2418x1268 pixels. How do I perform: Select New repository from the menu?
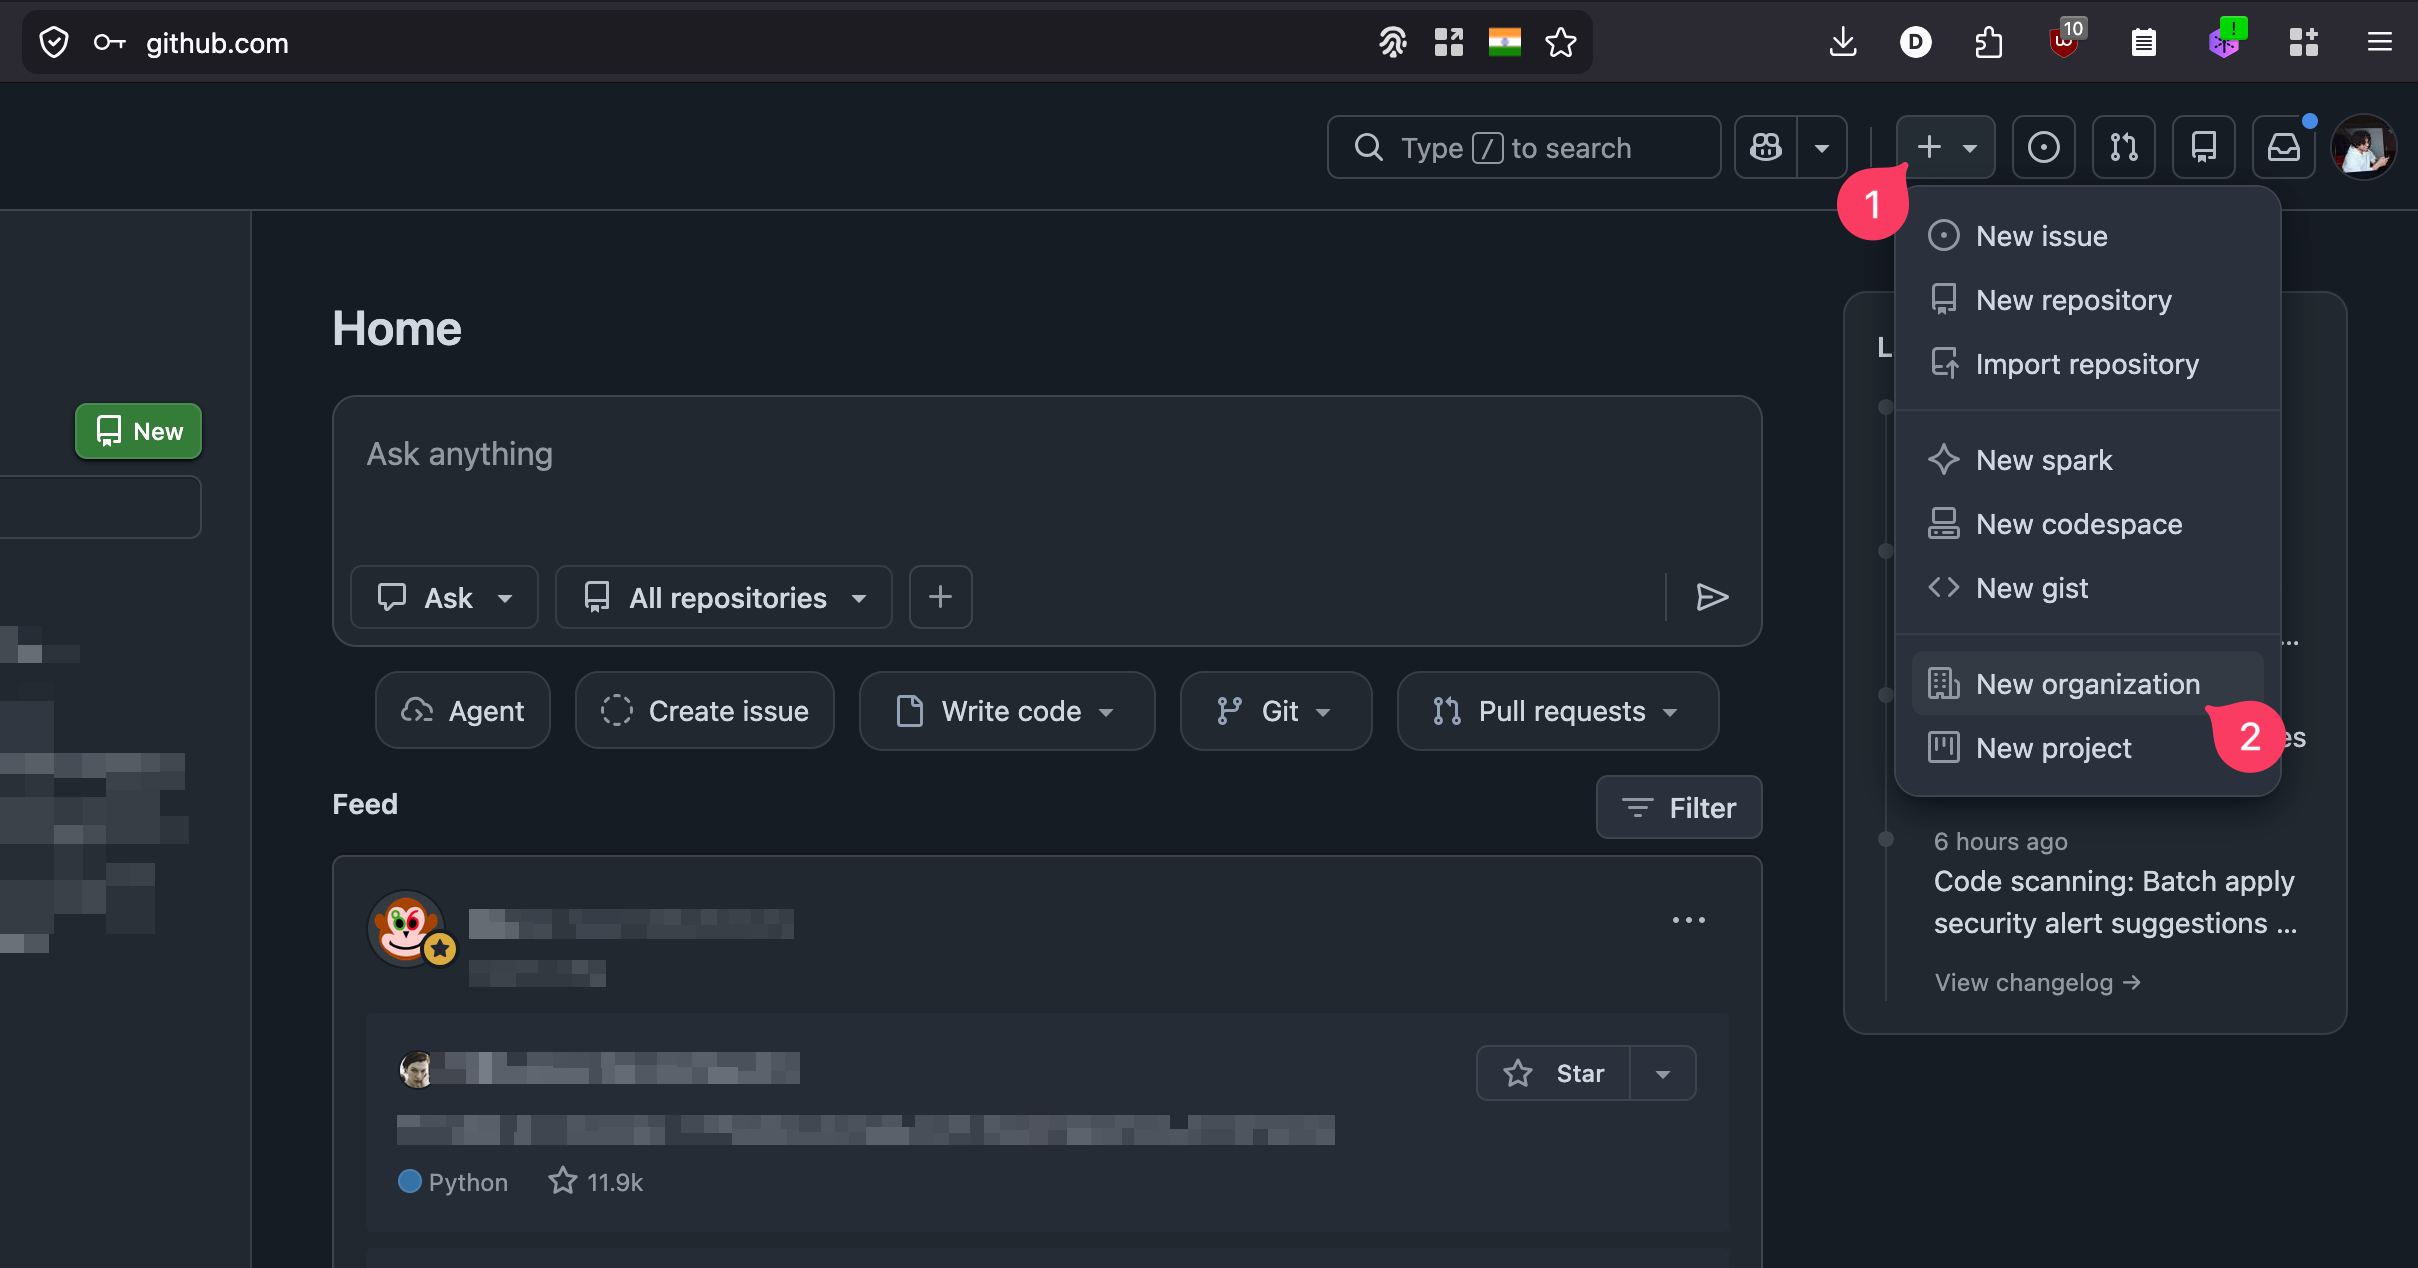point(2087,300)
